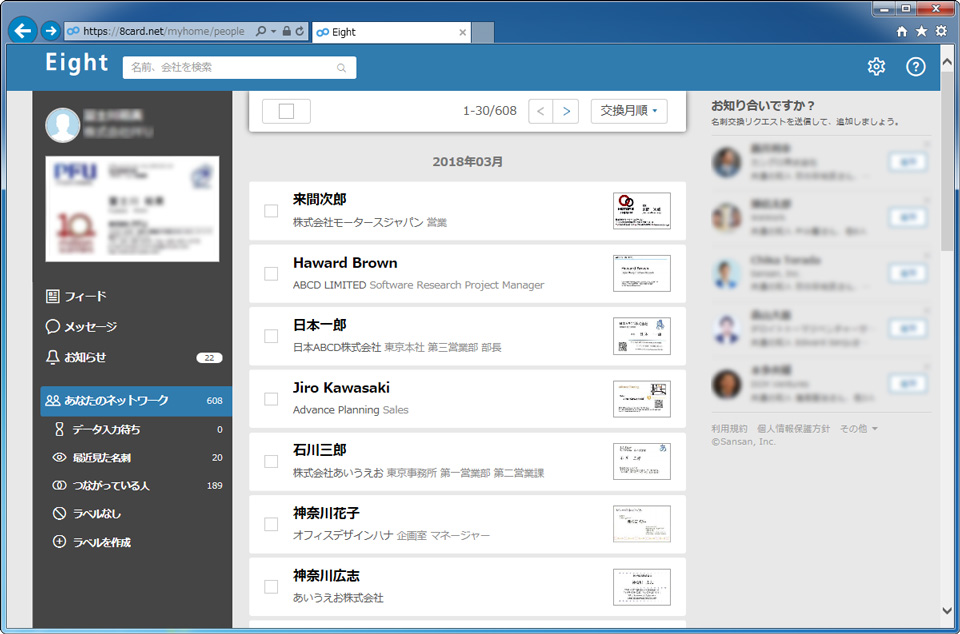The height and width of the screenshot is (634, 960).
Task: Open contact name 日本一郎
Action: pyautogui.click(x=320, y=326)
